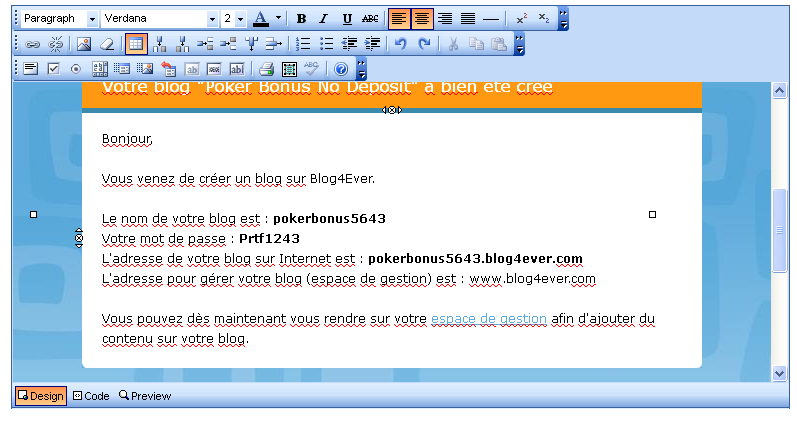Insert a checkbox form element
797x426 pixels.
(53, 69)
